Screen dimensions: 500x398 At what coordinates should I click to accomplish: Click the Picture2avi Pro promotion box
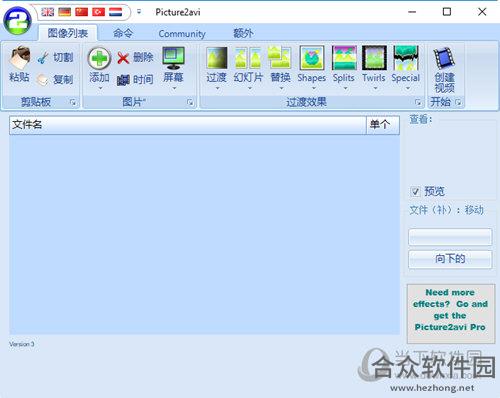point(451,313)
